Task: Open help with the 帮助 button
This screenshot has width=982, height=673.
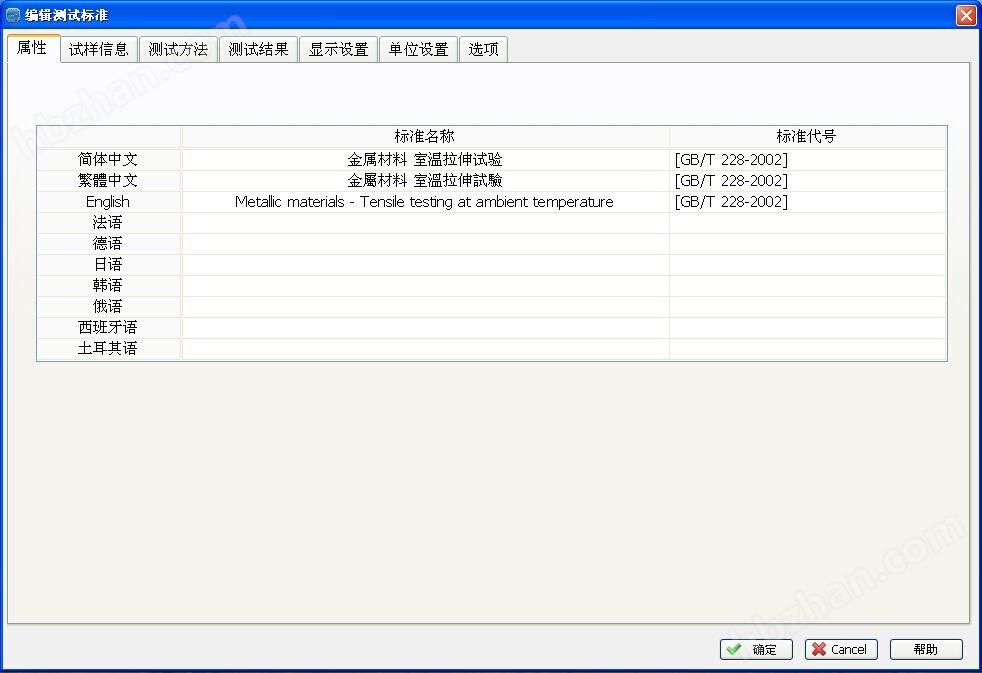Action: [x=926, y=649]
